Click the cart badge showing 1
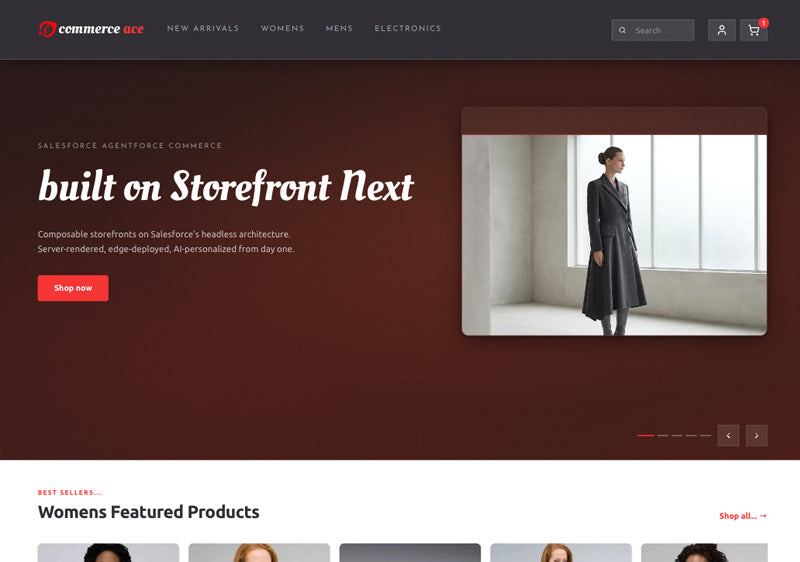Image resolution: width=800 pixels, height=562 pixels. pyautogui.click(x=763, y=23)
